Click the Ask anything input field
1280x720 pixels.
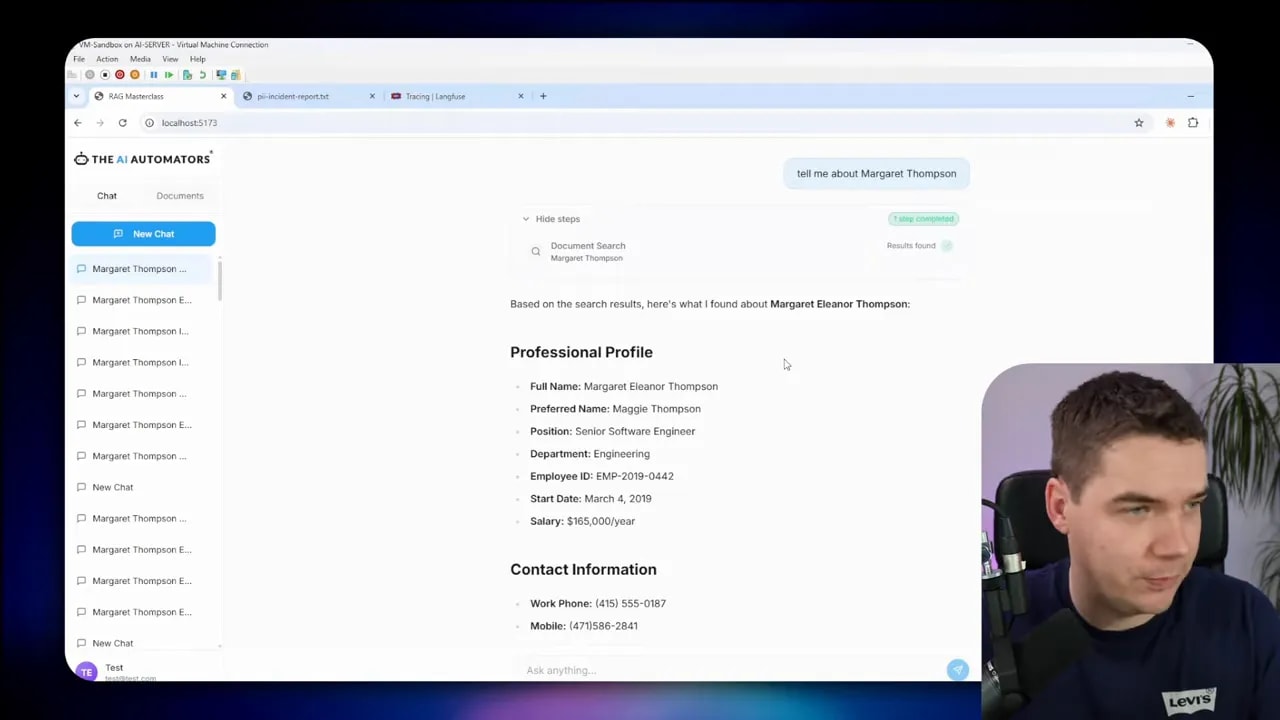pyautogui.click(x=700, y=670)
